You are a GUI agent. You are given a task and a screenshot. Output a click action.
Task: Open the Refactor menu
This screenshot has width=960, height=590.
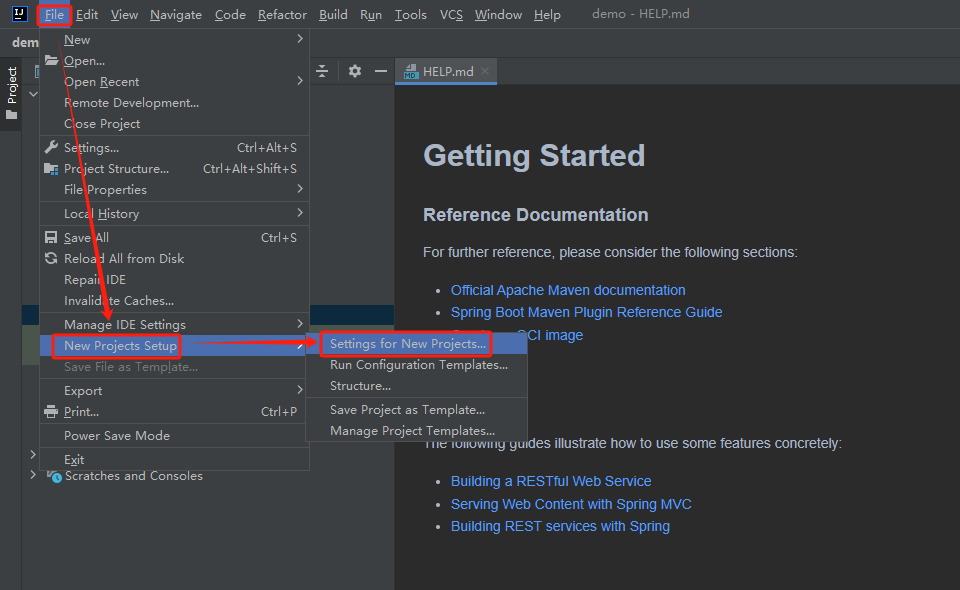282,15
